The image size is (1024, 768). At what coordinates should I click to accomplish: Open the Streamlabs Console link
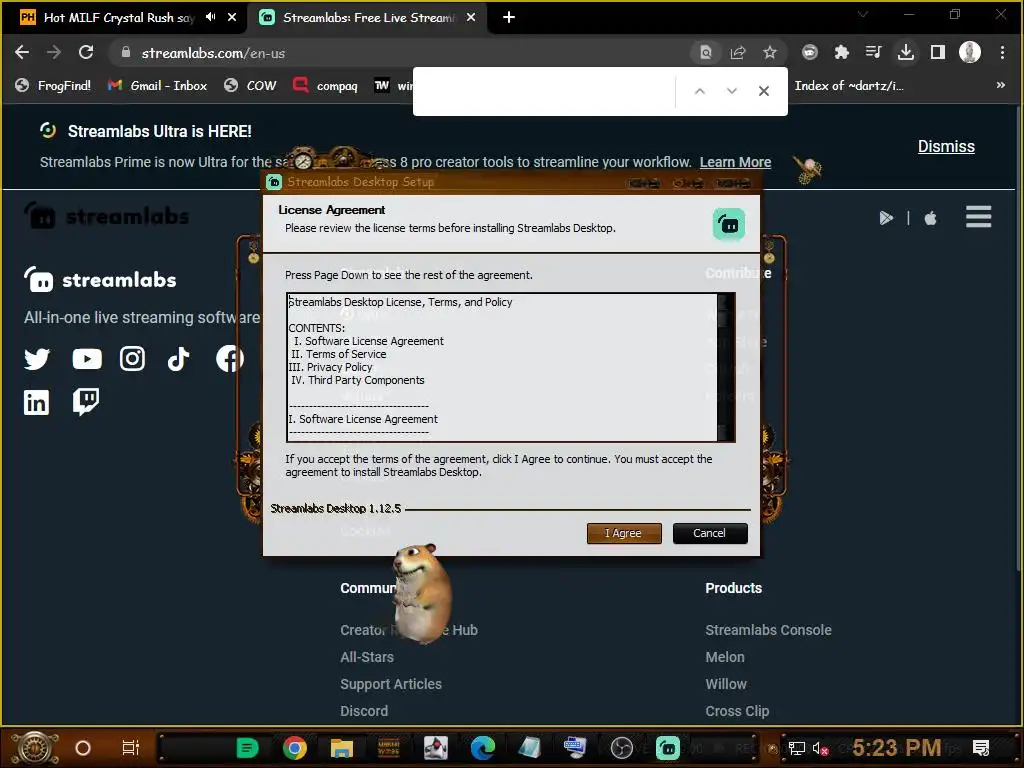tap(768, 630)
